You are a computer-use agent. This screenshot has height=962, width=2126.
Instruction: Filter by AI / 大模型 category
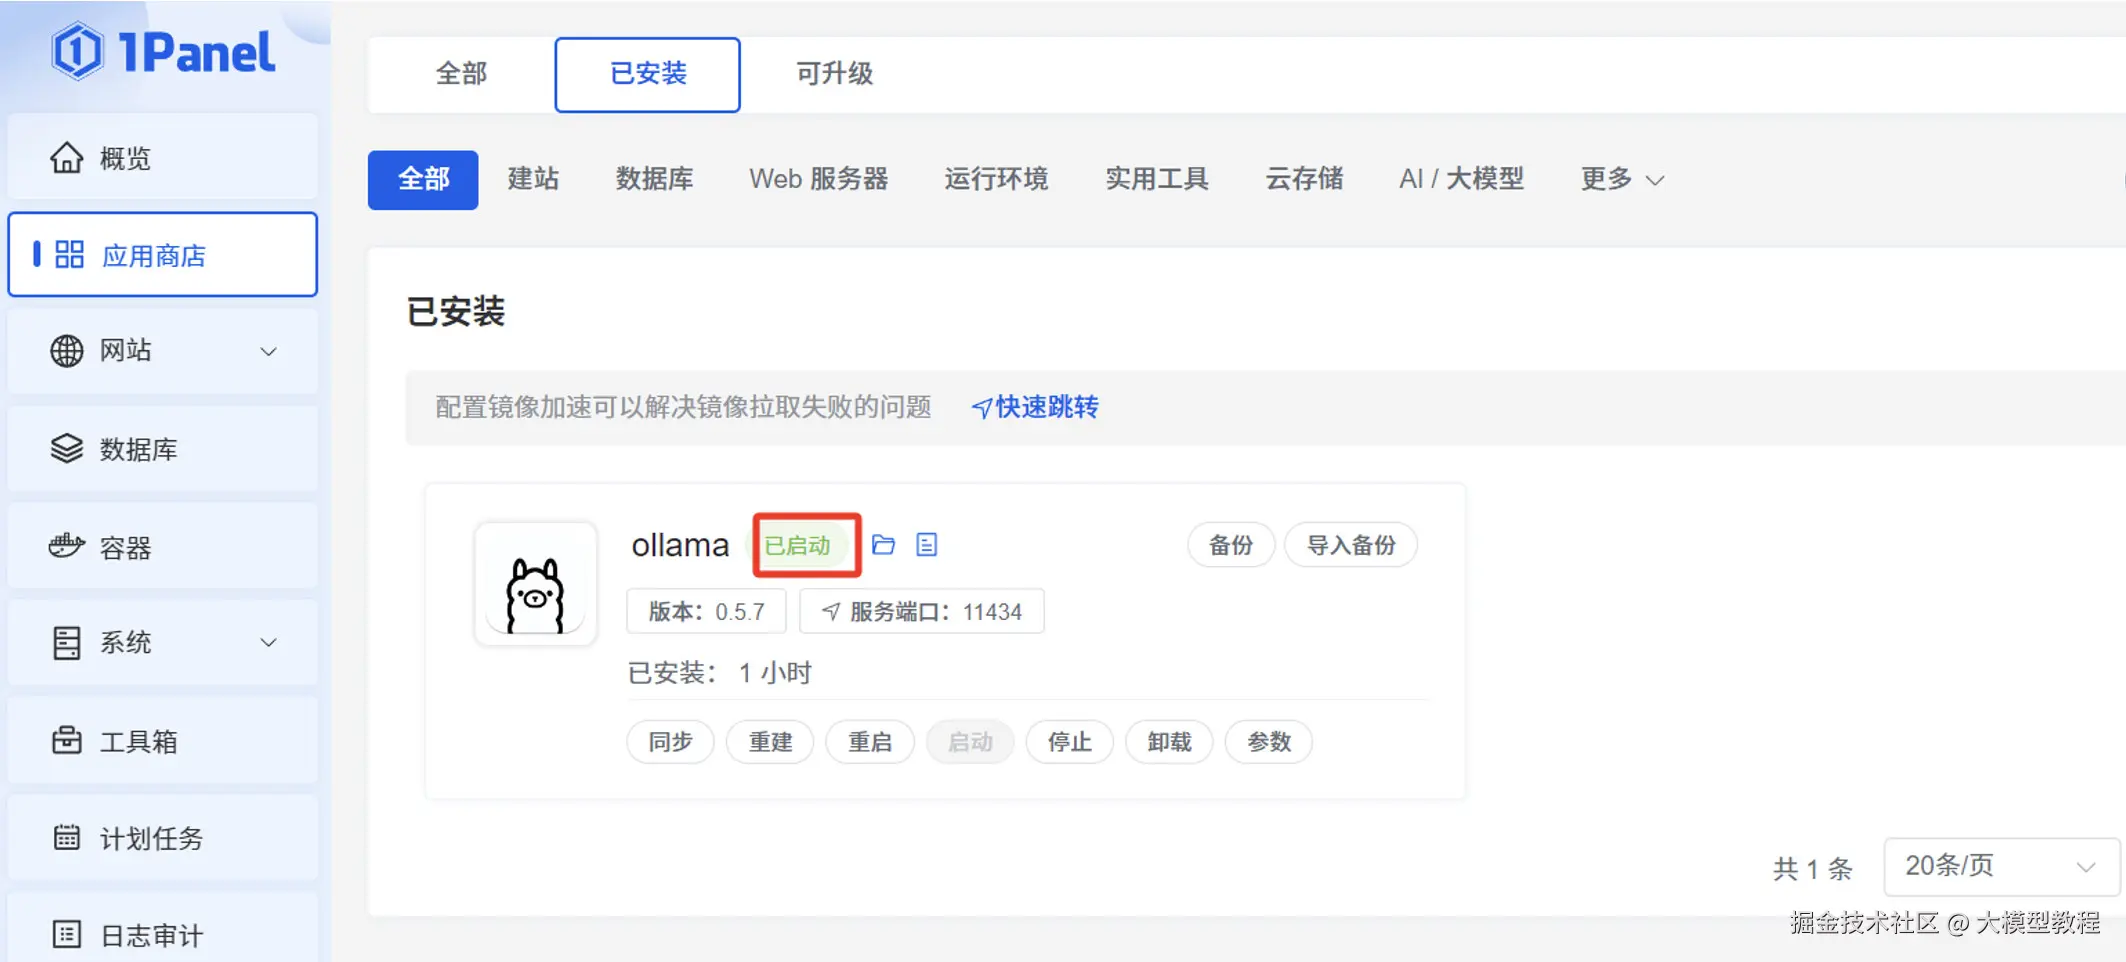(1462, 179)
